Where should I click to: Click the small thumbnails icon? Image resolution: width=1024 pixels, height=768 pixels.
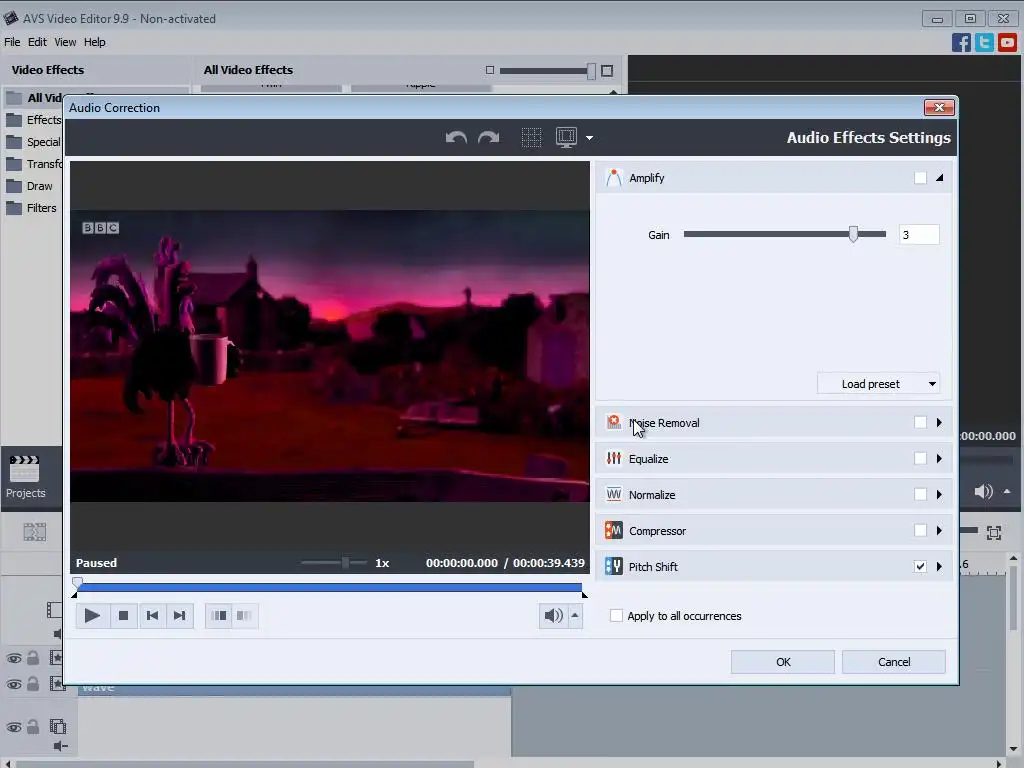[x=490, y=70]
